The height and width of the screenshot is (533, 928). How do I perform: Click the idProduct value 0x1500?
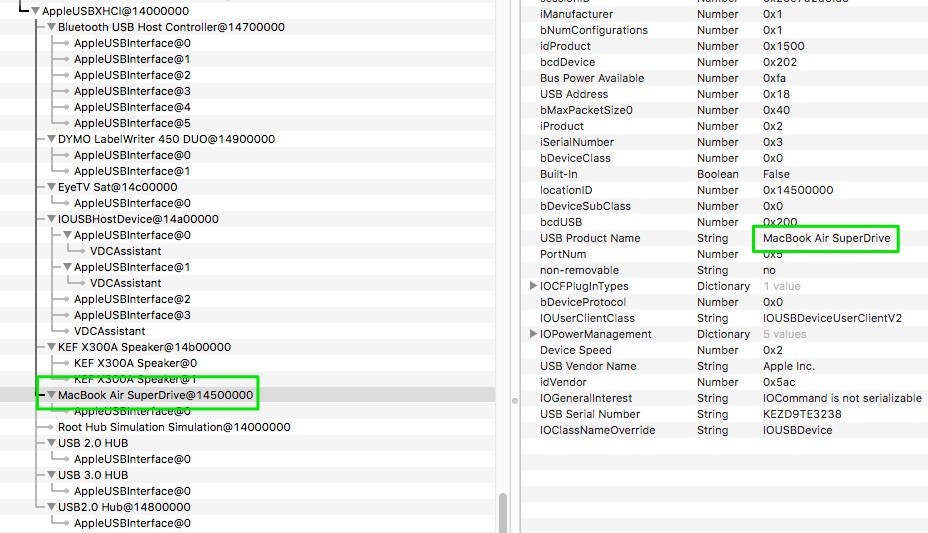point(783,46)
